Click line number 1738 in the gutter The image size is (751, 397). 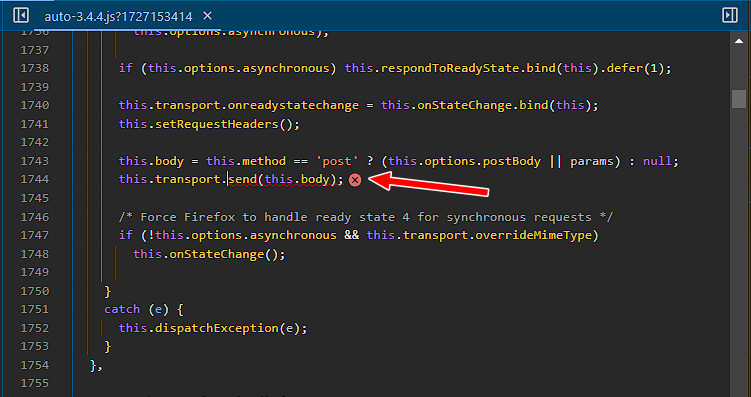pyautogui.click(x=34, y=68)
